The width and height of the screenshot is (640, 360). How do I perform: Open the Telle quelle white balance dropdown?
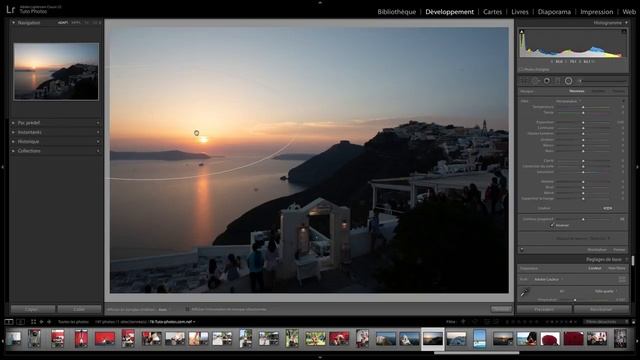point(606,291)
